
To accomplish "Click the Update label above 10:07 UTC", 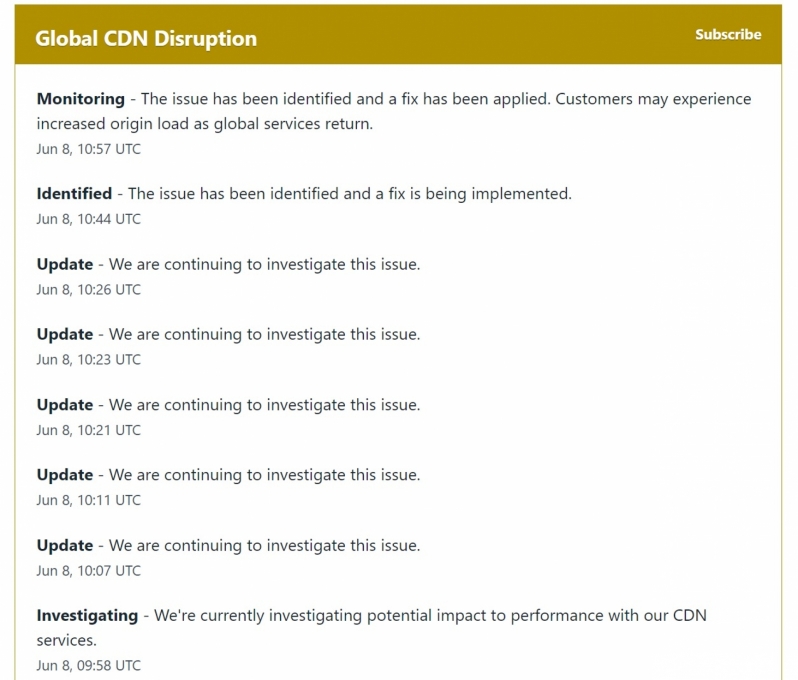I will tap(65, 546).
